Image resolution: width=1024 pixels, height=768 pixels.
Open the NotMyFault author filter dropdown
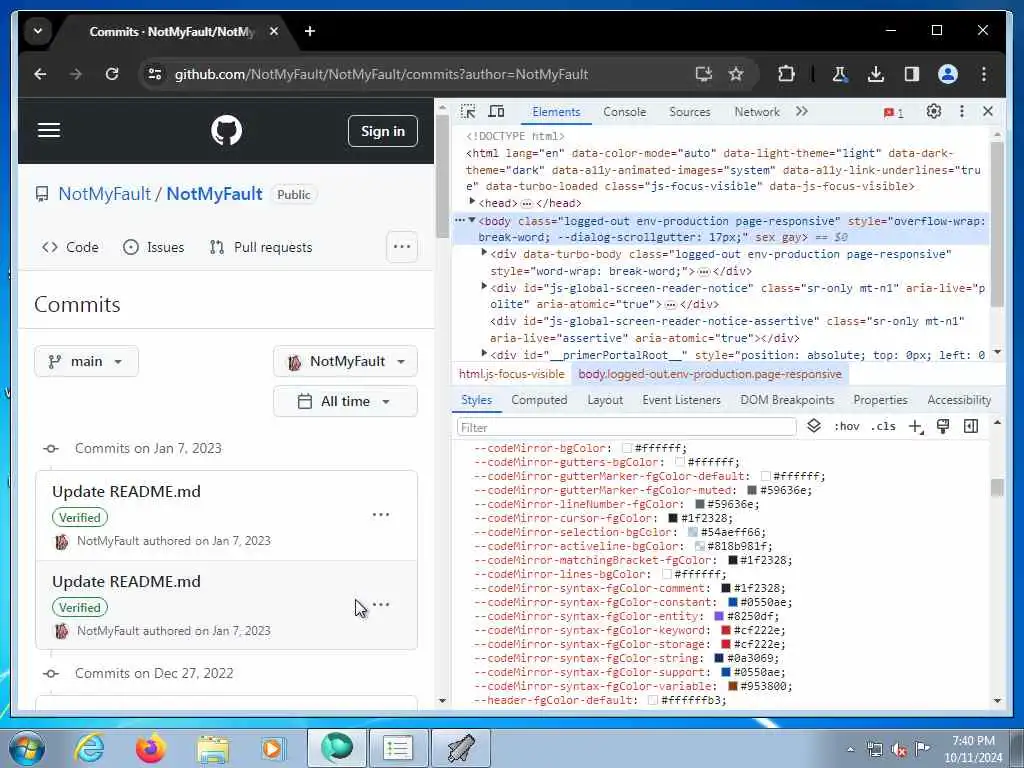[x=345, y=361]
